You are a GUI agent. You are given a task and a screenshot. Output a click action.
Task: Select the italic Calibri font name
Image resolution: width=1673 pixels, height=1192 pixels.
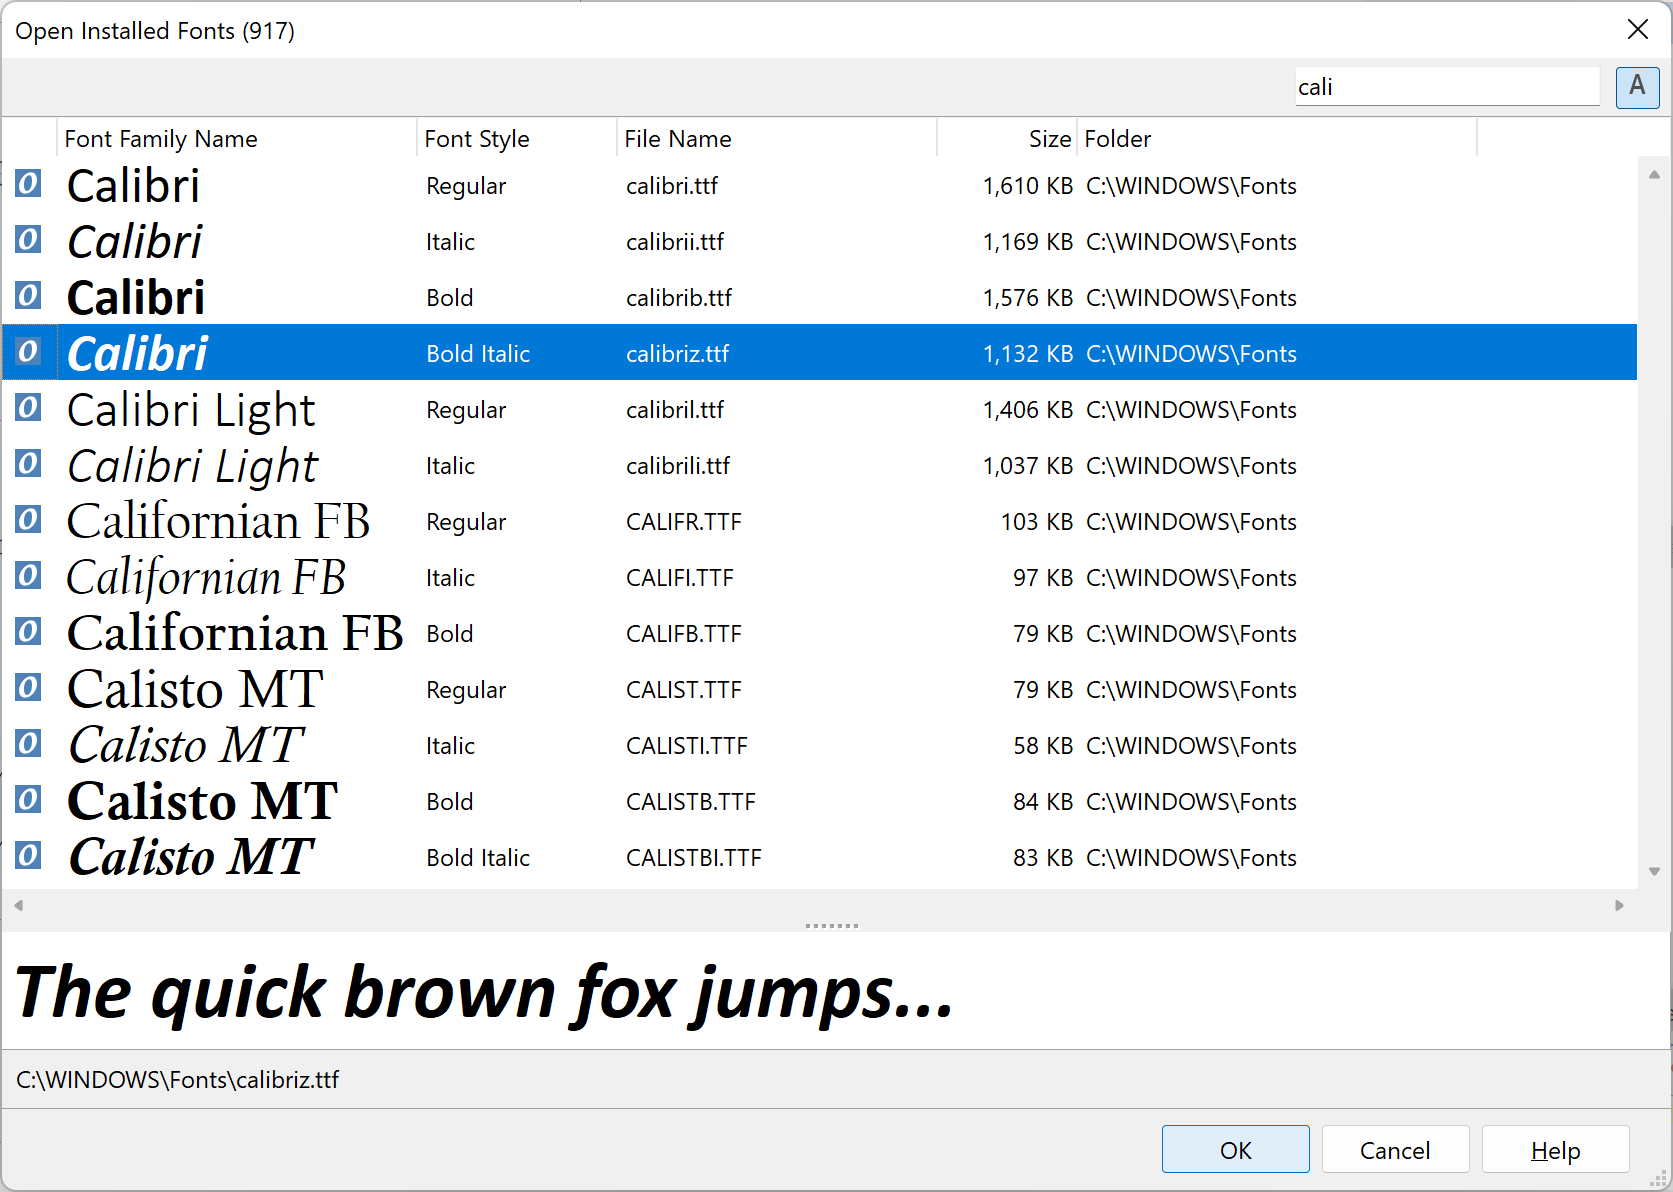pos(134,242)
